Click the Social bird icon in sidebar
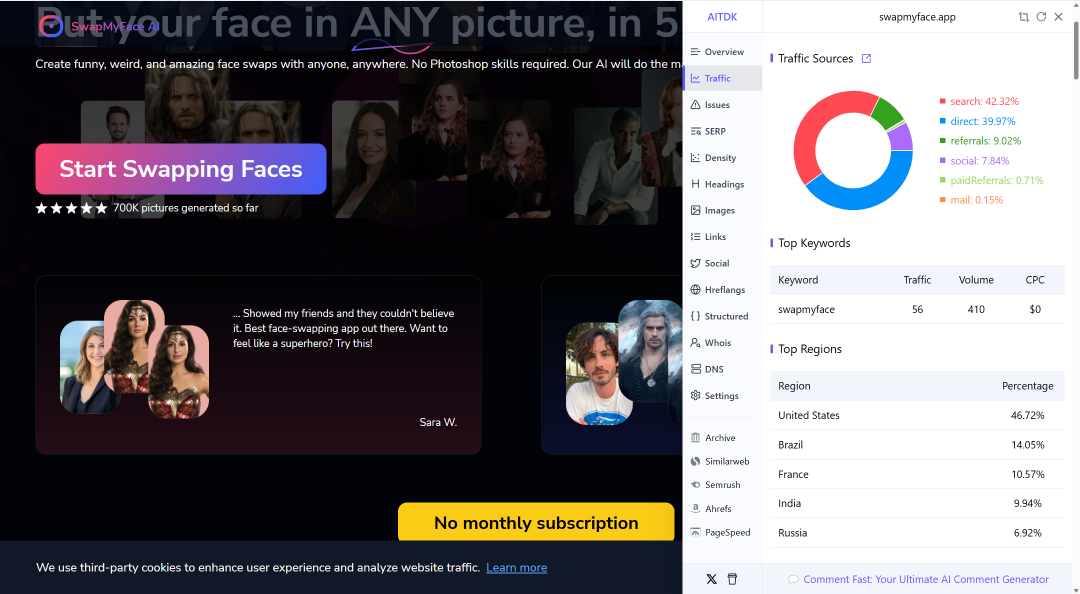 click(x=696, y=263)
